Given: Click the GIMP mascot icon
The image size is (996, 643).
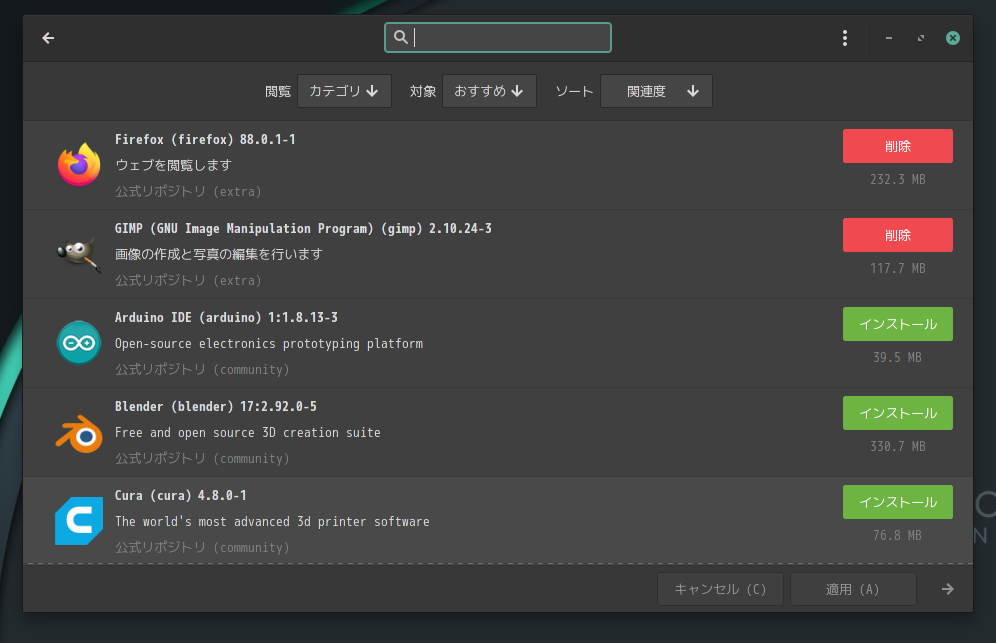Looking at the screenshot, I should pyautogui.click(x=79, y=254).
